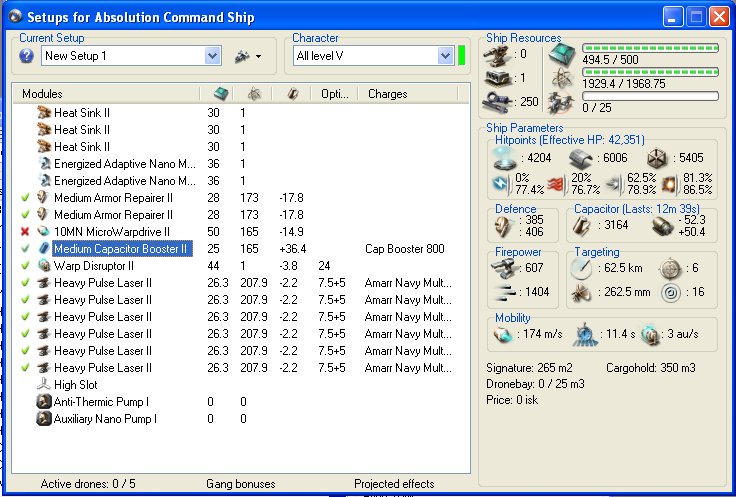Screen dimensions: 736x497
Task: Click the blue help question mark icon
Action: pyautogui.click(x=27, y=56)
